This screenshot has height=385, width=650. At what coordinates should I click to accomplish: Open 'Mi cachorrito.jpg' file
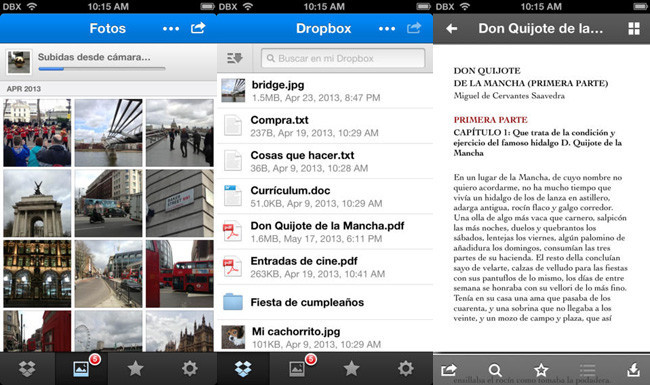(325, 337)
